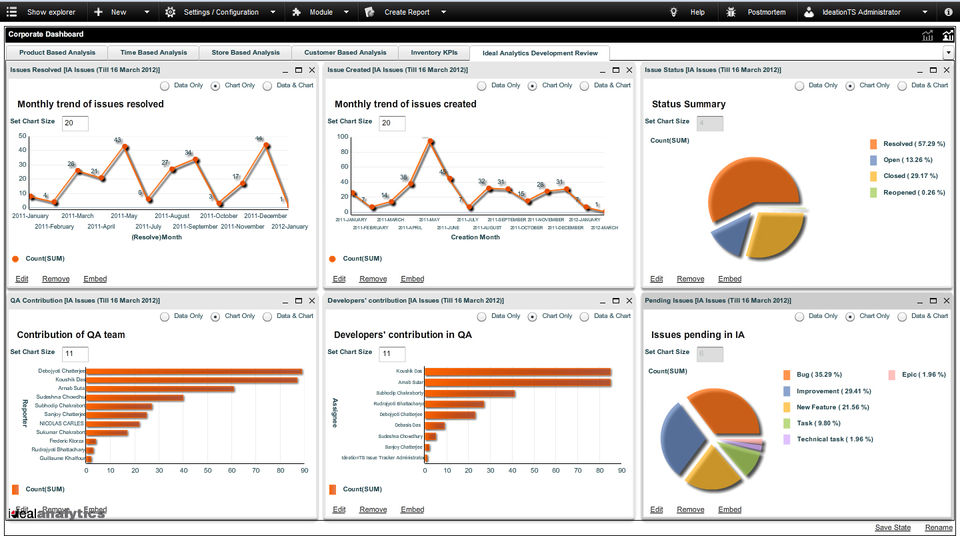
Task: Click the Resolved legend color swatch
Action: pyautogui.click(x=873, y=144)
